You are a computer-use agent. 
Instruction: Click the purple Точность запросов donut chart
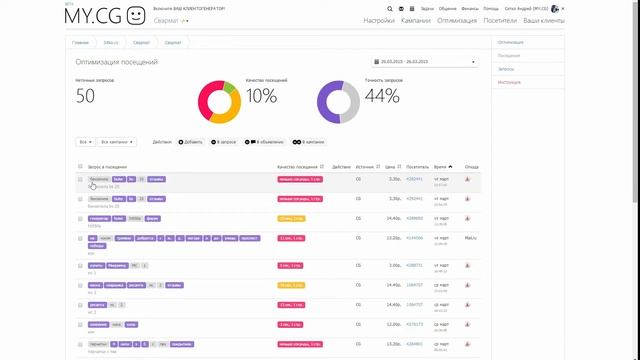coord(338,102)
